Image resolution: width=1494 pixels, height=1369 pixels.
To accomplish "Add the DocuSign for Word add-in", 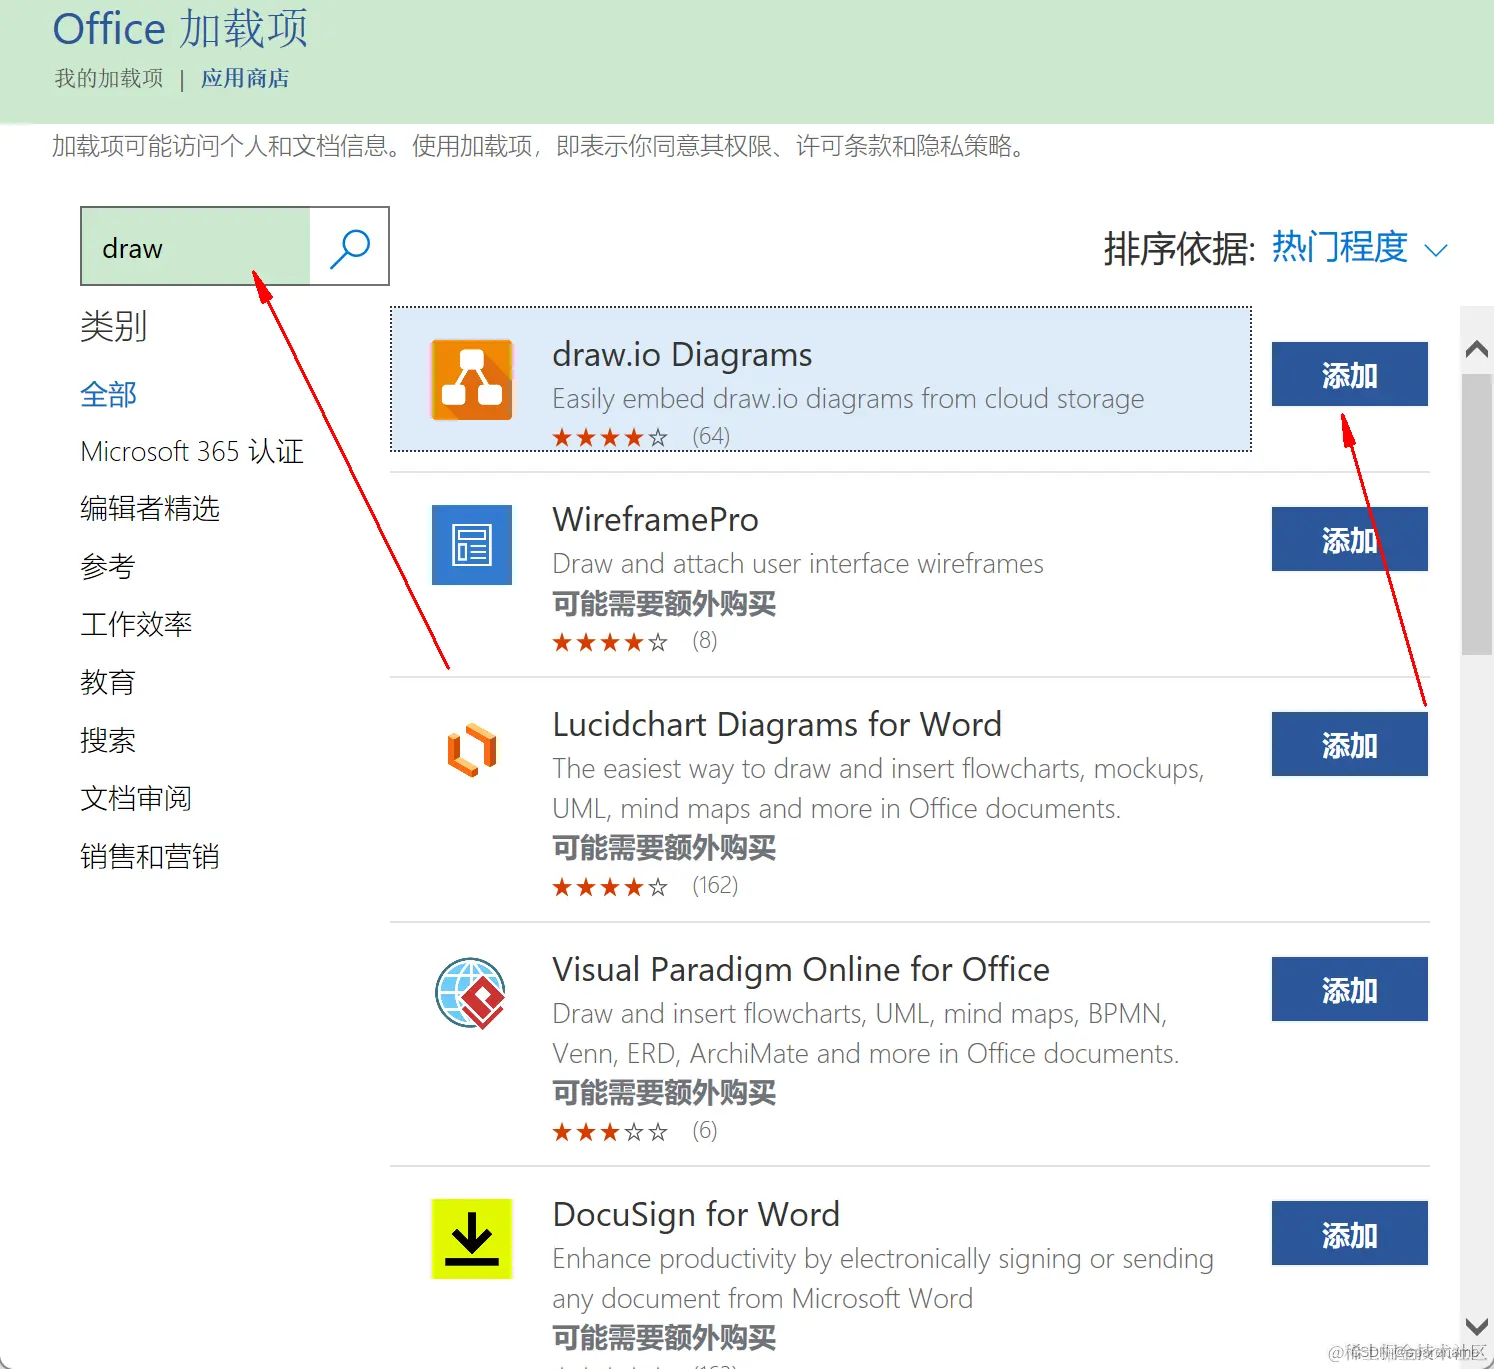I will pos(1349,1234).
